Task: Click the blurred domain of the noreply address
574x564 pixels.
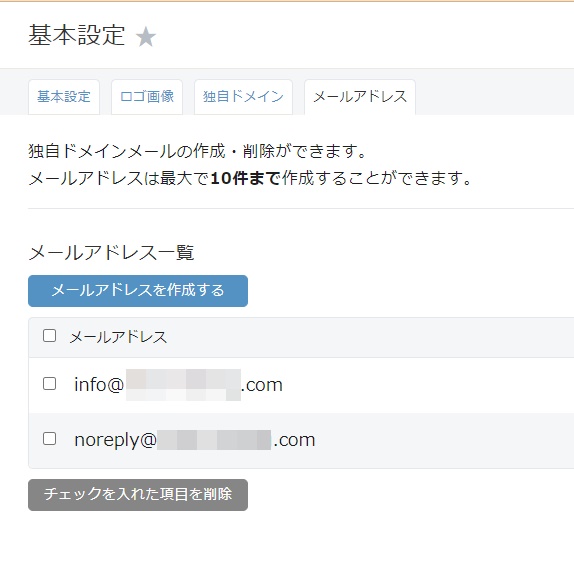Action: coord(214,440)
